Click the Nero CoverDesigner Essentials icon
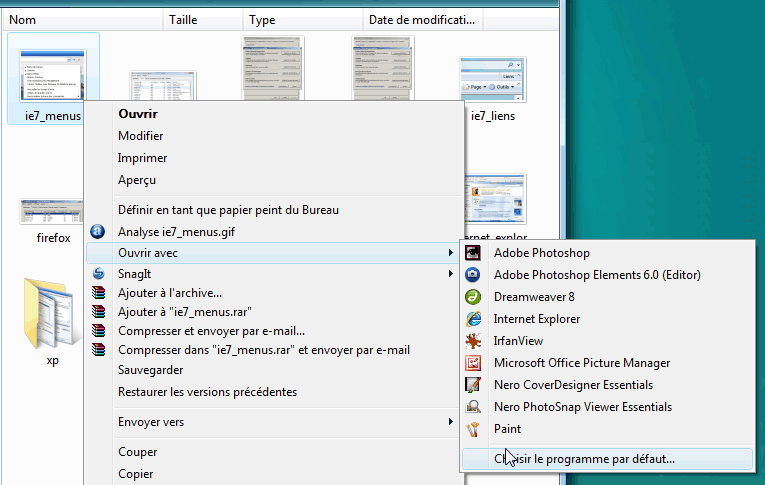This screenshot has width=765, height=485. [474, 385]
